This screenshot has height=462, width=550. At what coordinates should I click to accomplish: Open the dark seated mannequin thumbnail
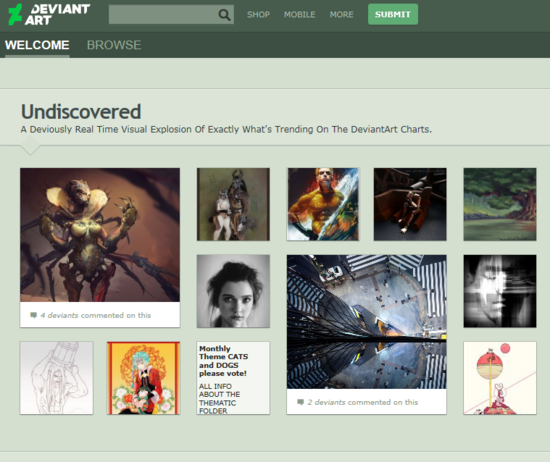(410, 204)
